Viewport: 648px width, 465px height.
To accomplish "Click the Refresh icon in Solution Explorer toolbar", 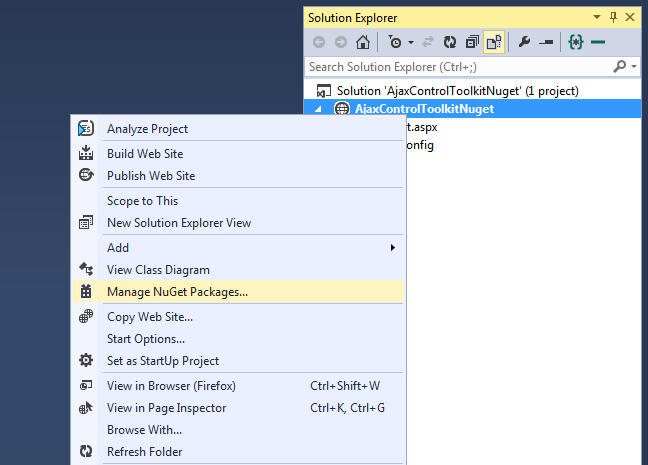I will pos(450,42).
